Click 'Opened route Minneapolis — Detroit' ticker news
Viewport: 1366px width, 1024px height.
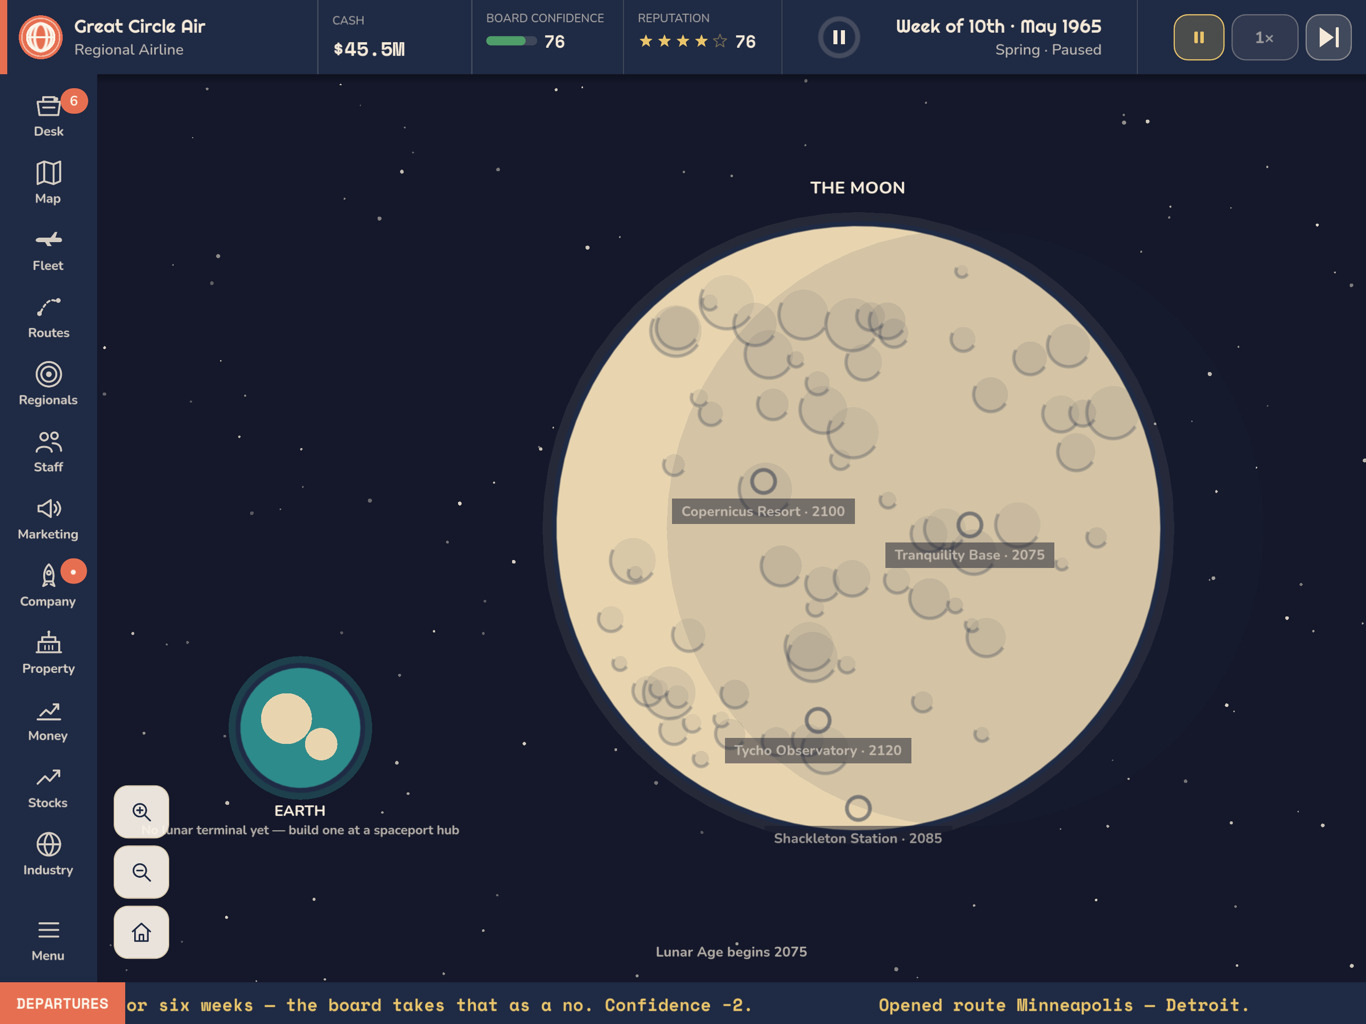(x=1064, y=1005)
